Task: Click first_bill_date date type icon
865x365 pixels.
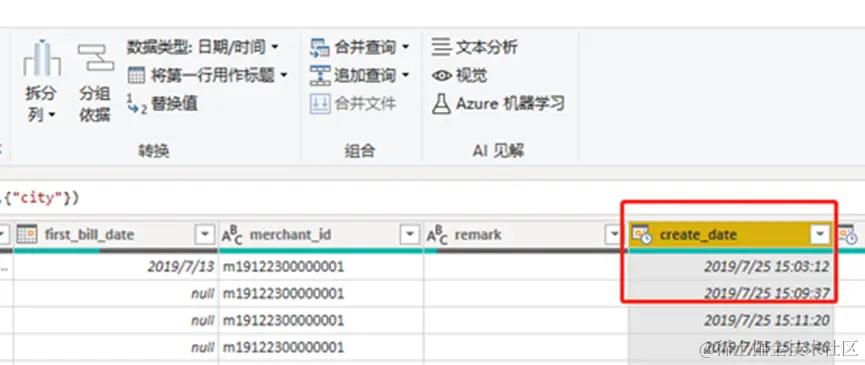Action: click(26, 234)
